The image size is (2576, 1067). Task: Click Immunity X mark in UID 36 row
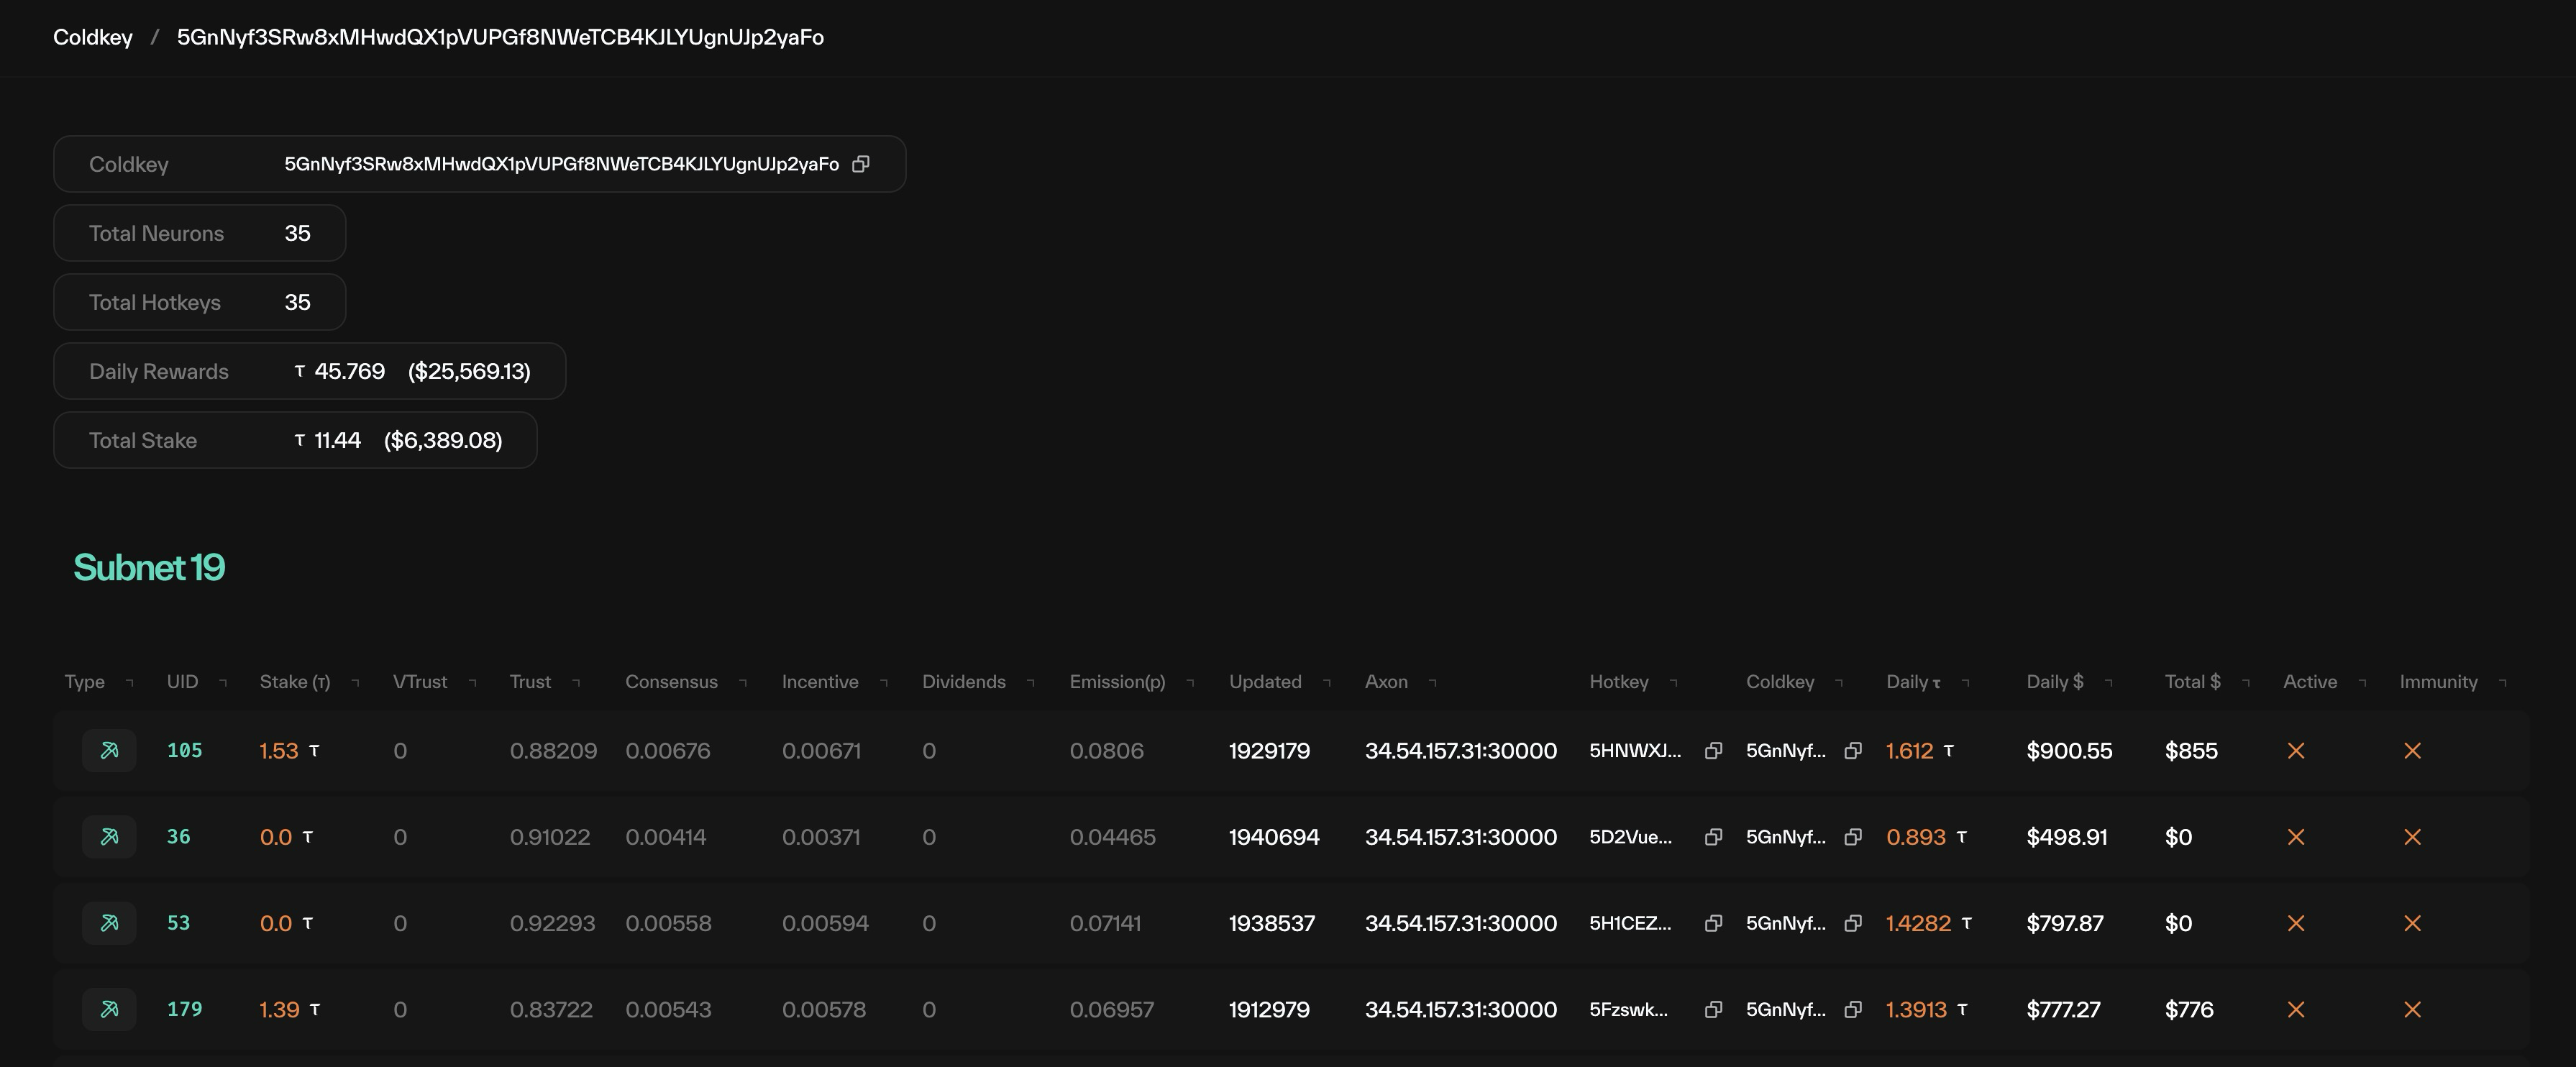click(x=2412, y=837)
